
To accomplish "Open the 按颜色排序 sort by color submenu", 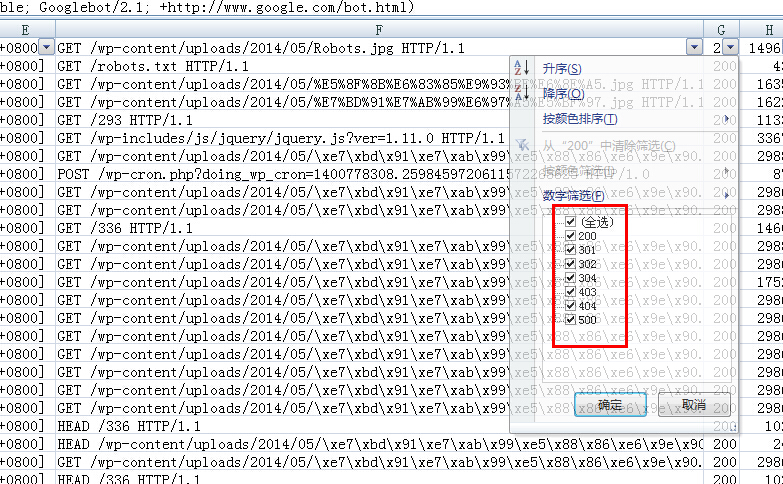I will pyautogui.click(x=580, y=119).
